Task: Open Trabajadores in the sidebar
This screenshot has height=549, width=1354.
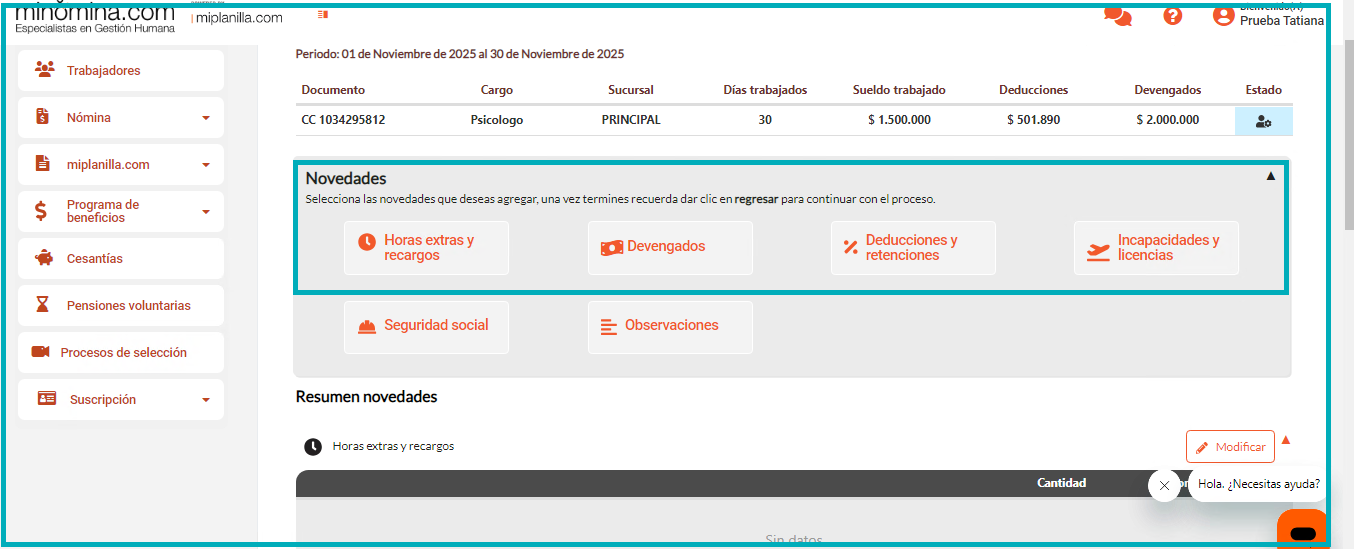Action: (121, 70)
